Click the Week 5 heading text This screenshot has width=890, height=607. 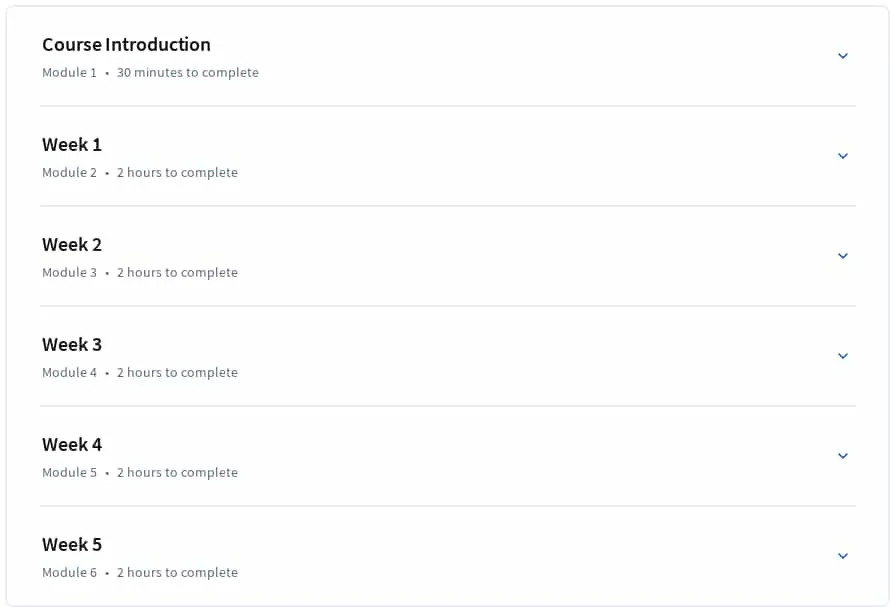tap(72, 544)
